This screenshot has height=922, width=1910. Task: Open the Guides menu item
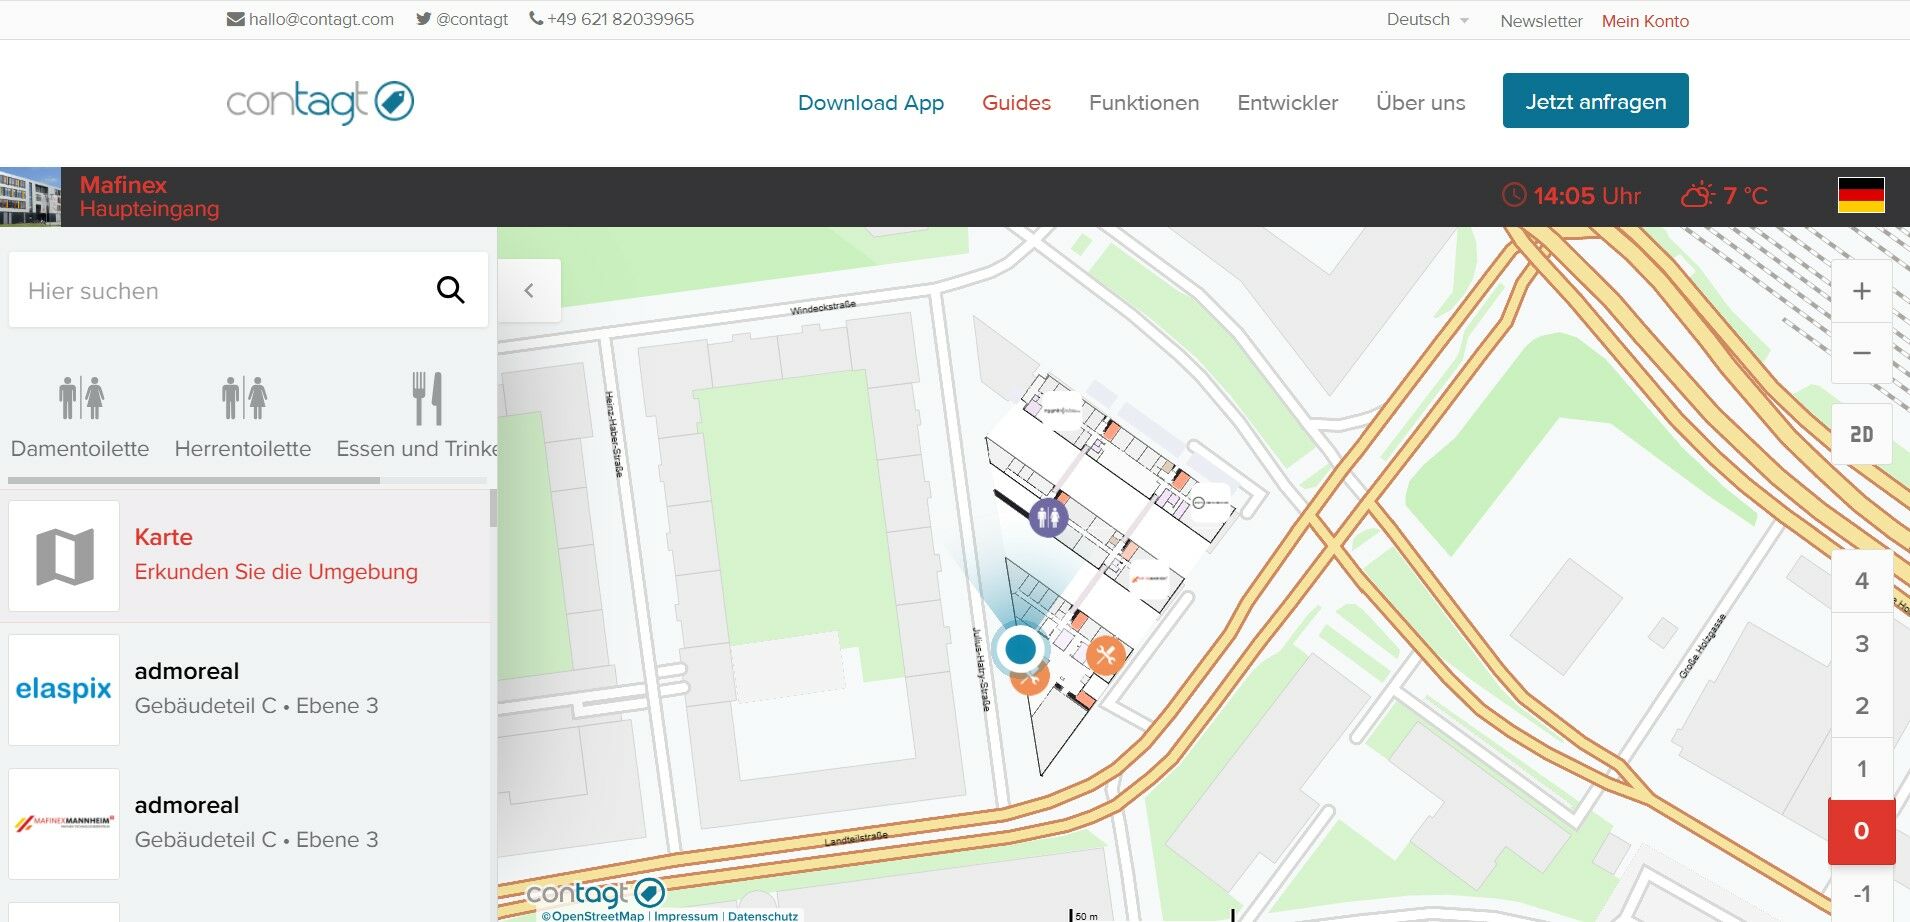point(1016,102)
